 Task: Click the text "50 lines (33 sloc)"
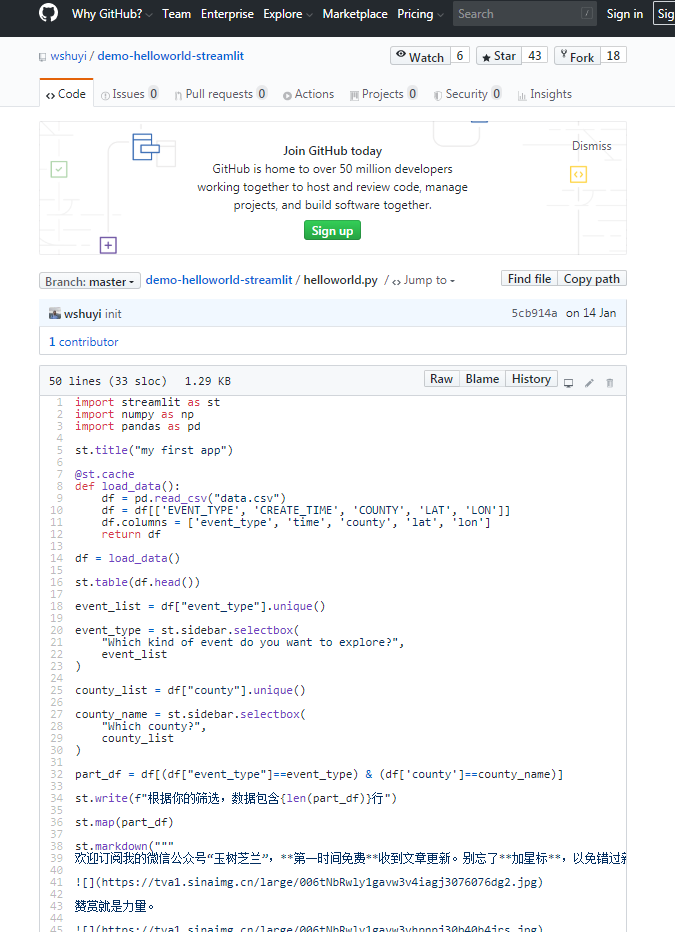(x=108, y=381)
